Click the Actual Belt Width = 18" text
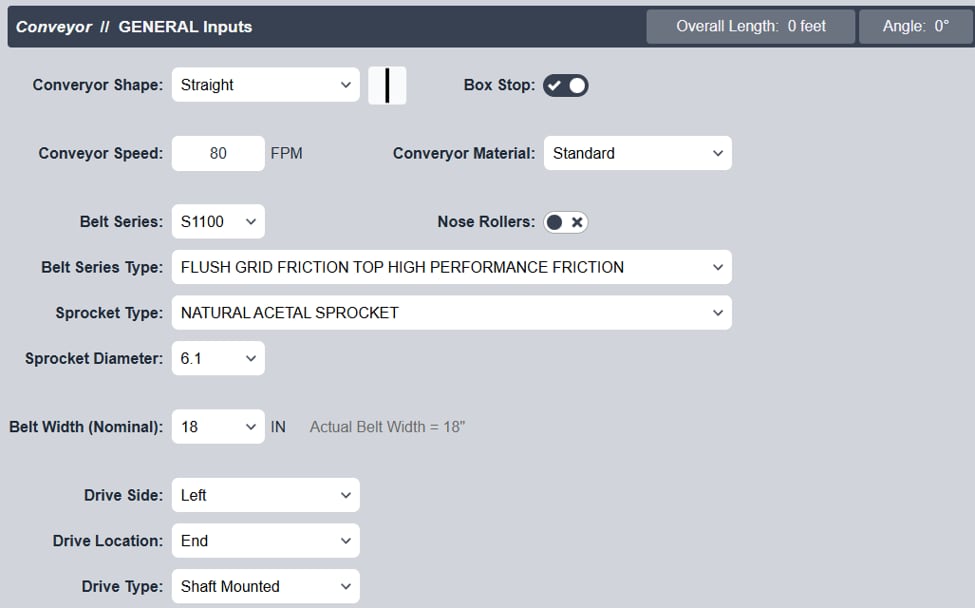Image resolution: width=975 pixels, height=608 pixels. [387, 427]
